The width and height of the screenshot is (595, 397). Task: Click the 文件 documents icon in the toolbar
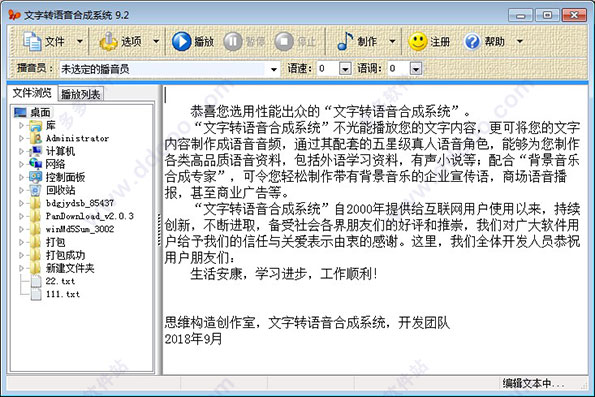coord(32,41)
